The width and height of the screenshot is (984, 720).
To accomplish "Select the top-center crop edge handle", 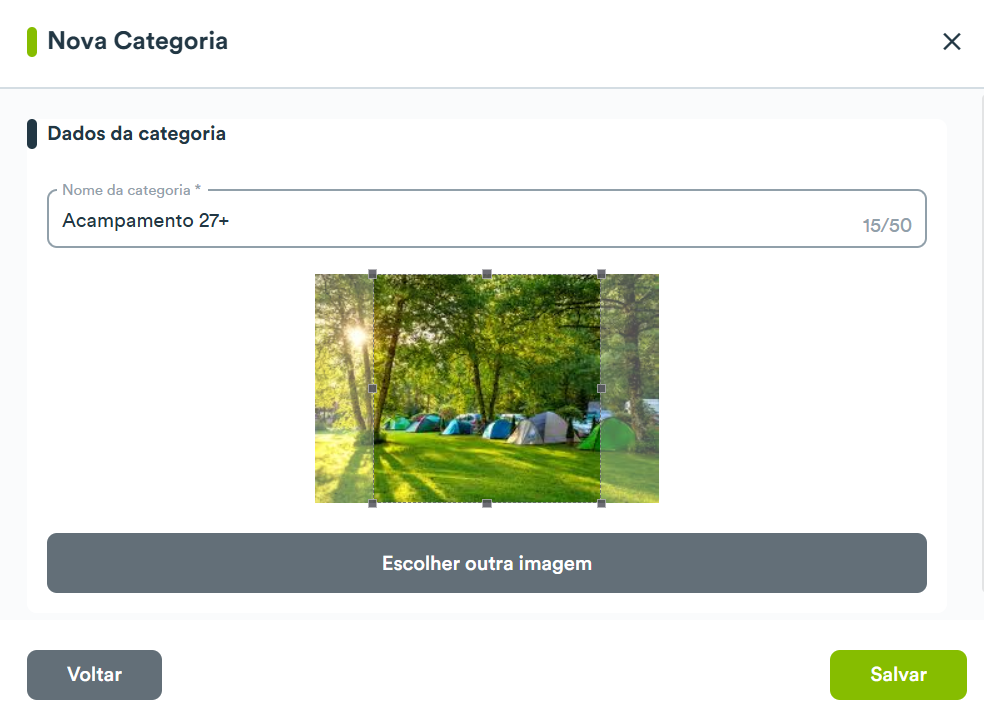I will click(487, 274).
